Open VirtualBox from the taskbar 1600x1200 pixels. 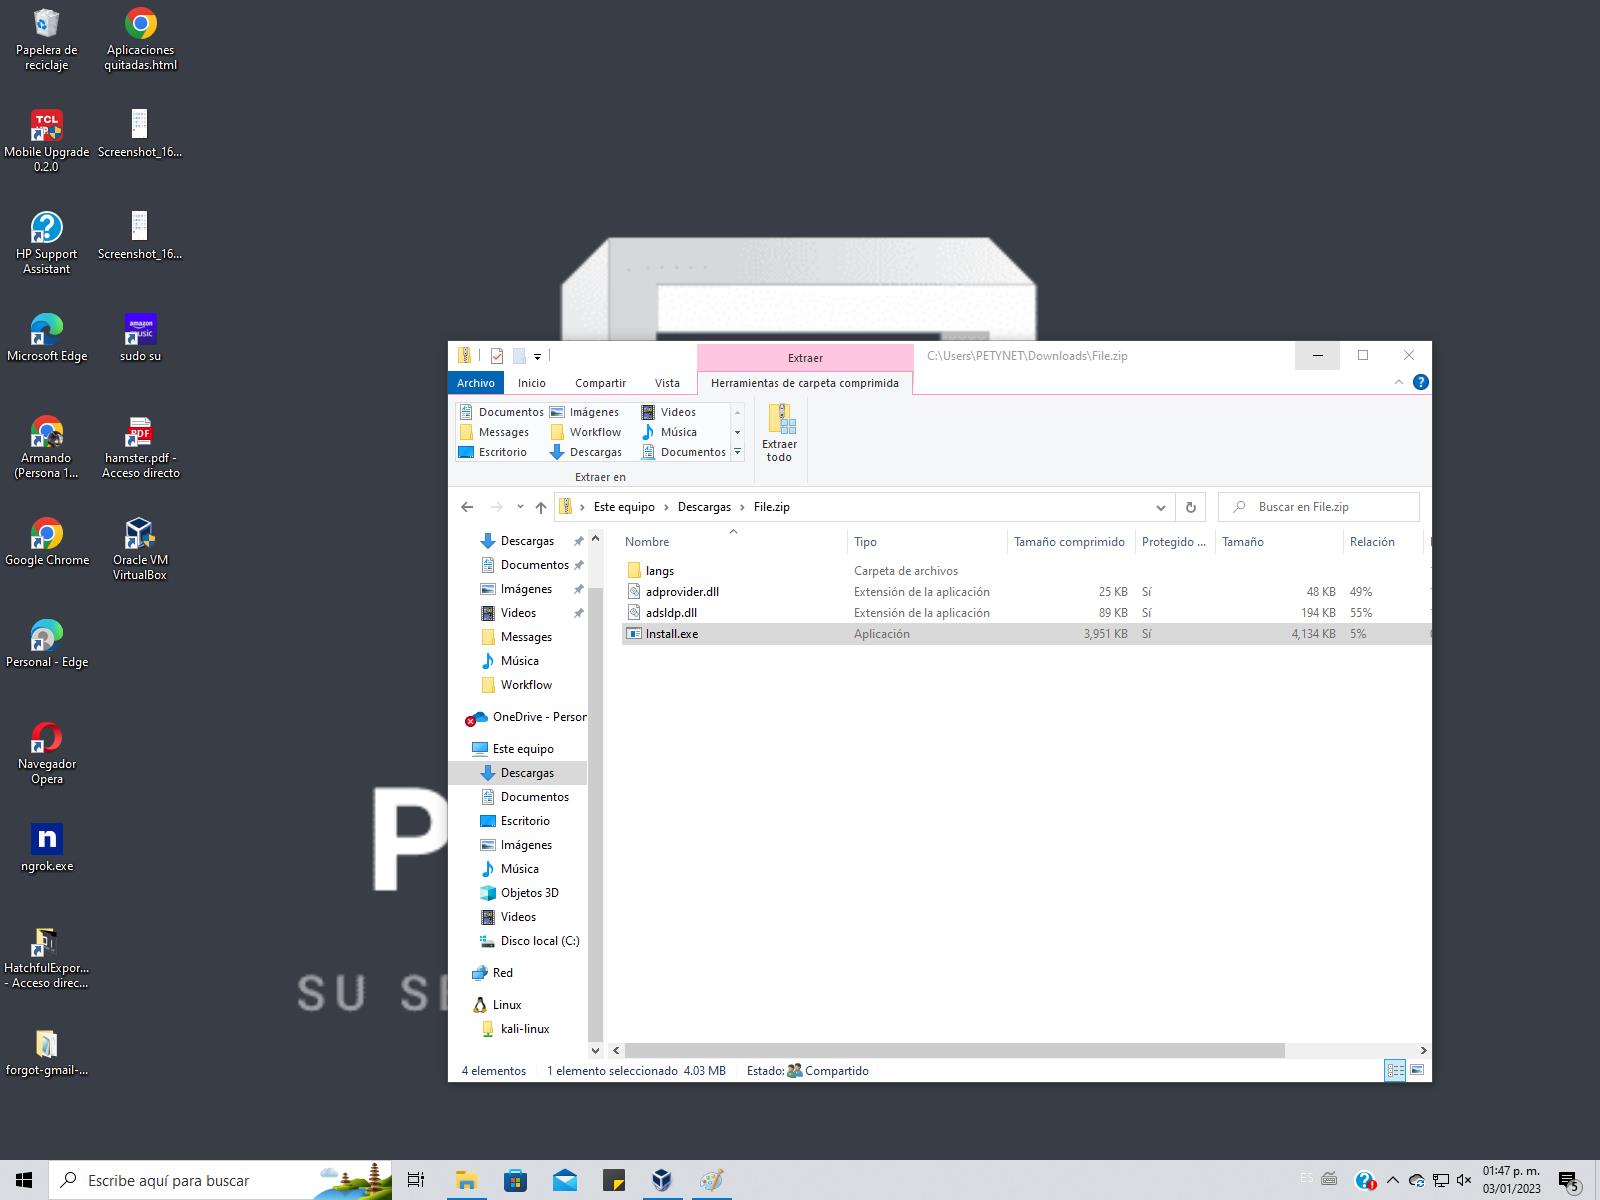(661, 1180)
